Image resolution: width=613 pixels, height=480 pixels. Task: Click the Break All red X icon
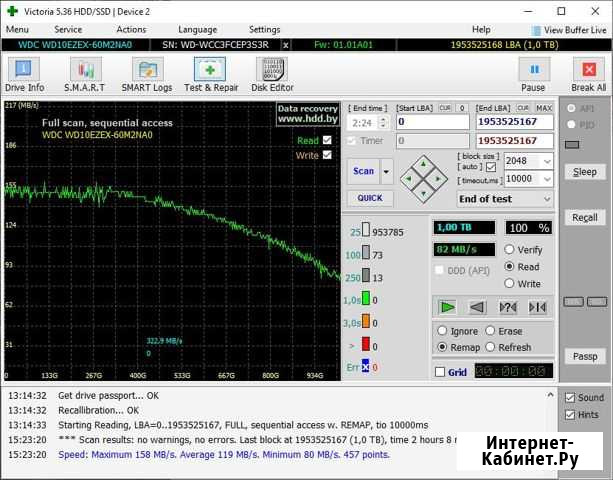click(589, 70)
